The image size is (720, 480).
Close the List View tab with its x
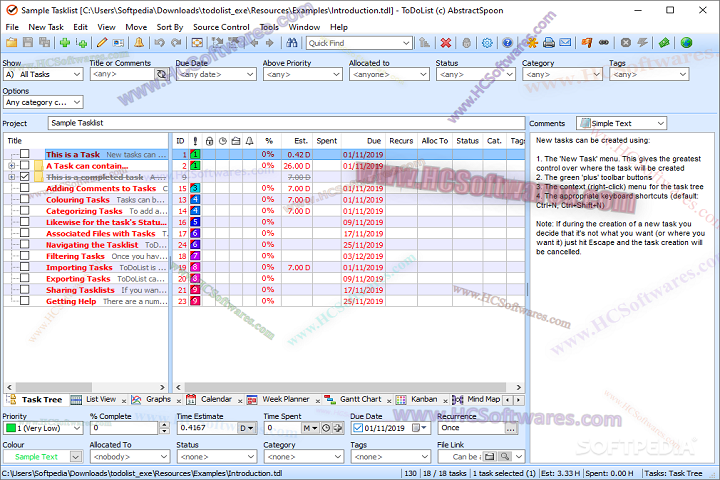click(x=124, y=401)
